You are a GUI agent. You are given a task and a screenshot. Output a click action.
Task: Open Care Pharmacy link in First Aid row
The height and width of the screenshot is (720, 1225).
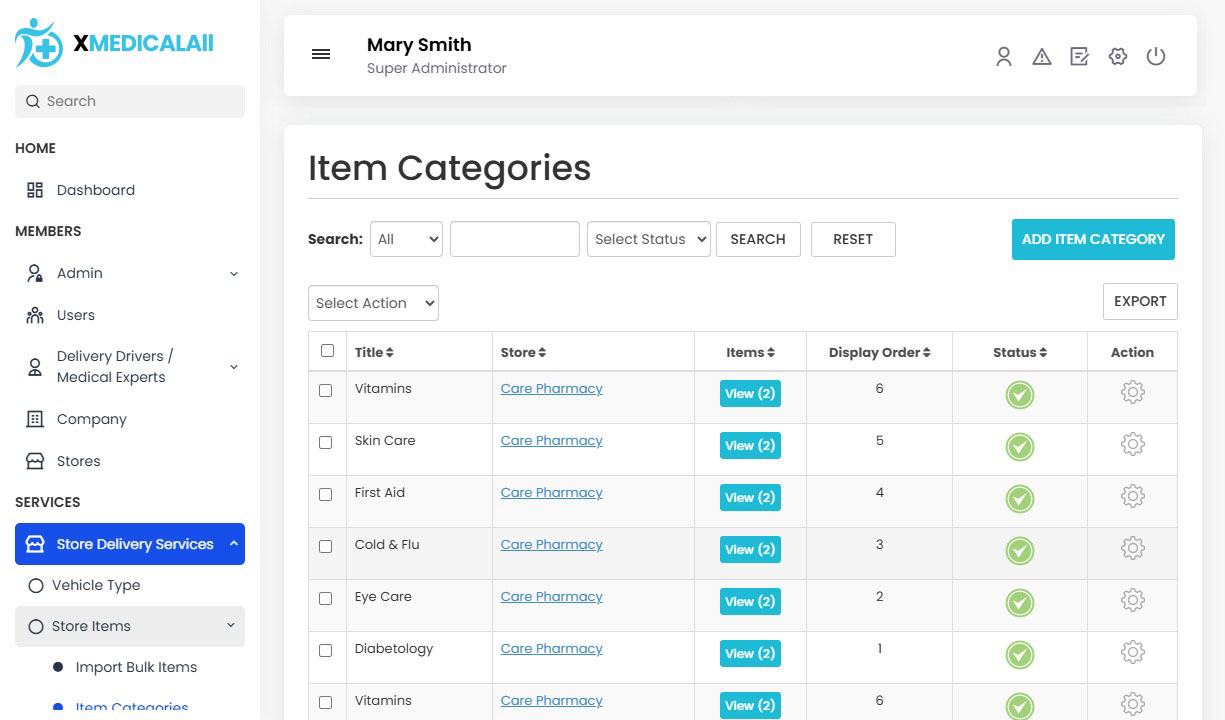tap(551, 492)
